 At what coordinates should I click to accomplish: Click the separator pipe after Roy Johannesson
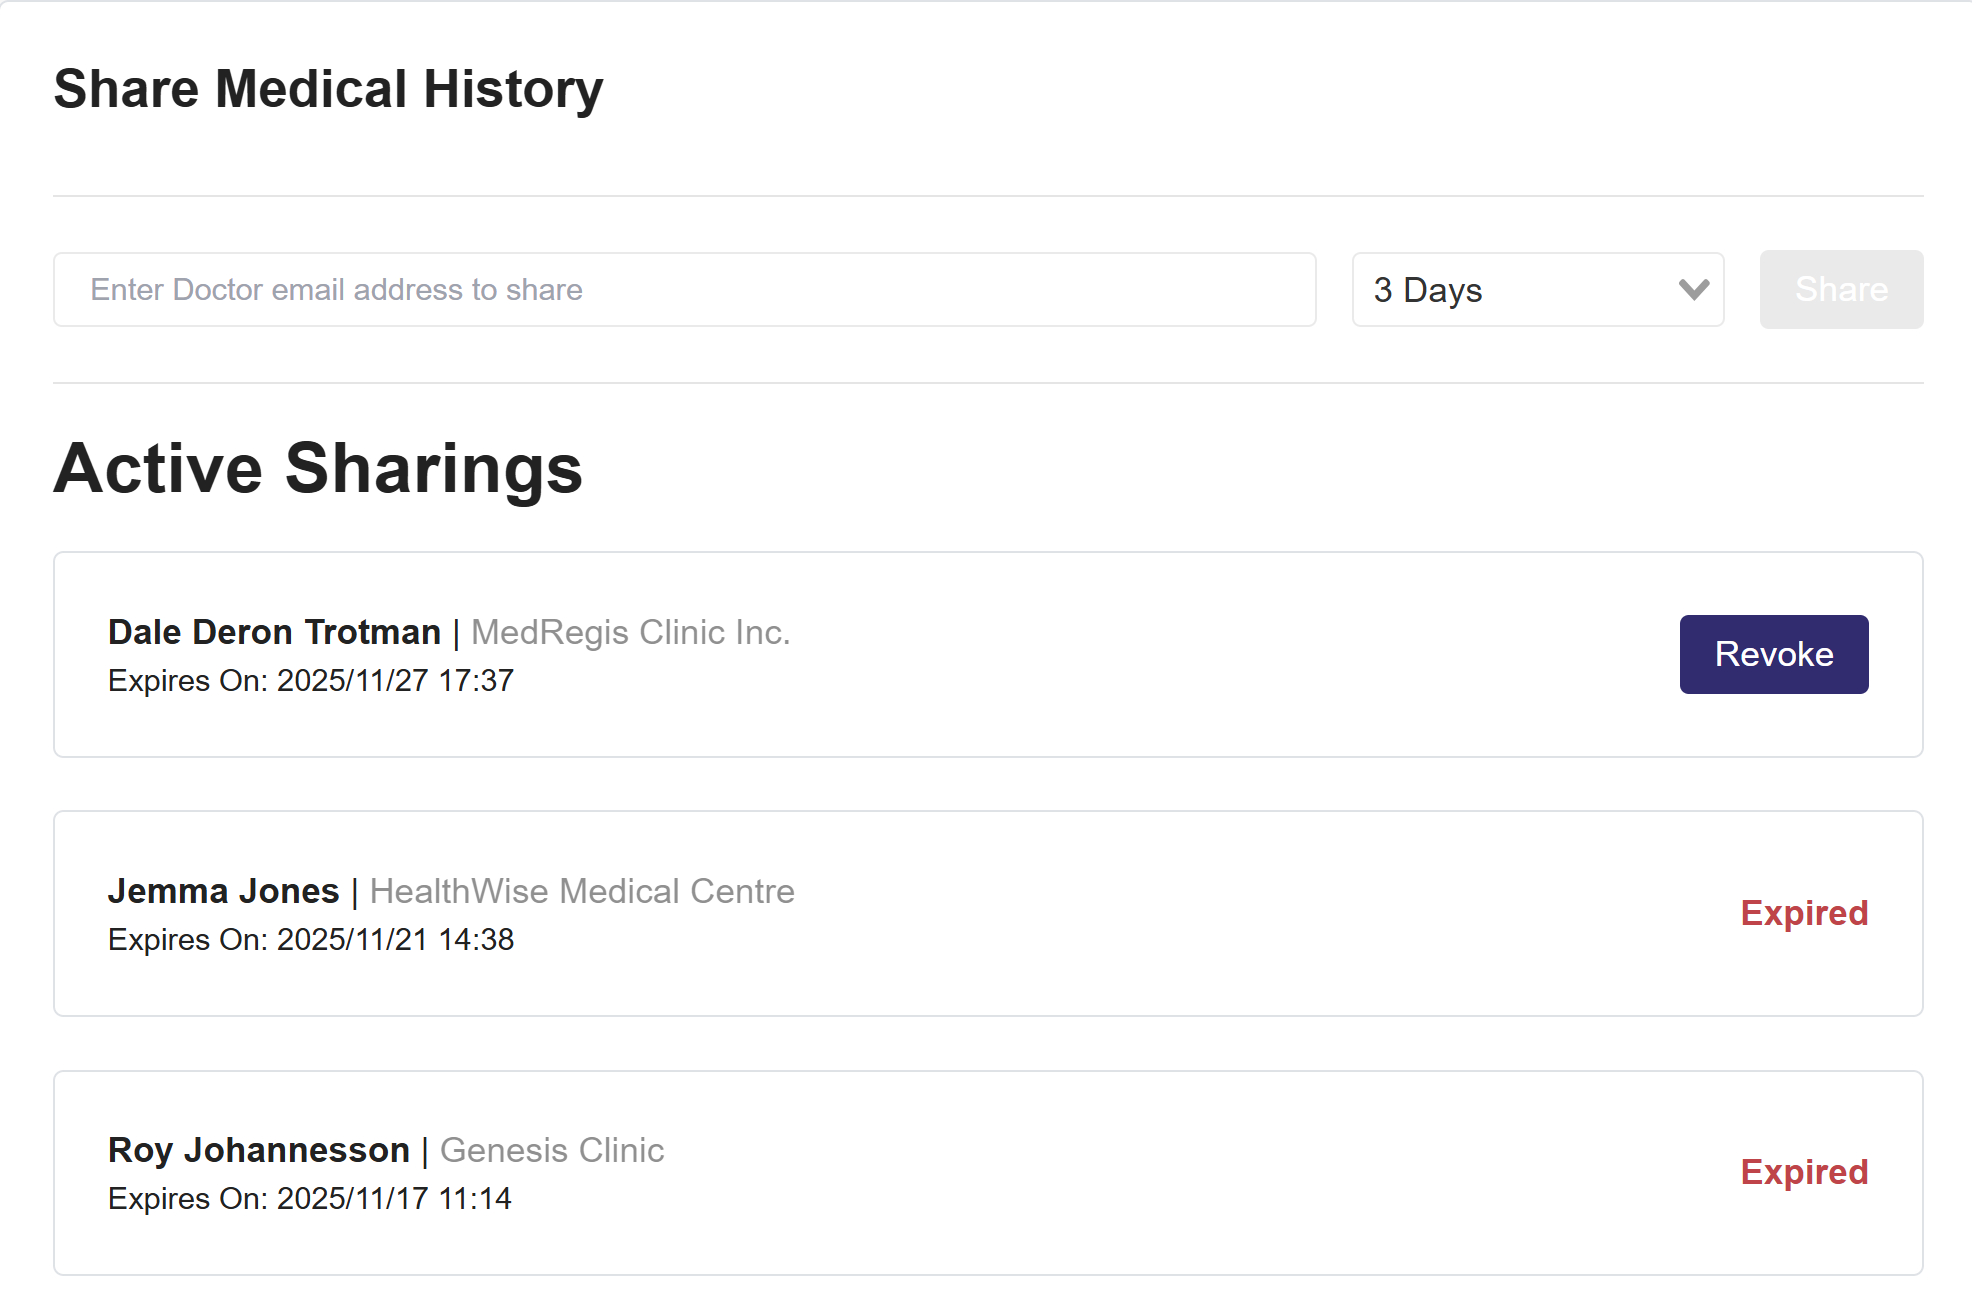(x=425, y=1151)
